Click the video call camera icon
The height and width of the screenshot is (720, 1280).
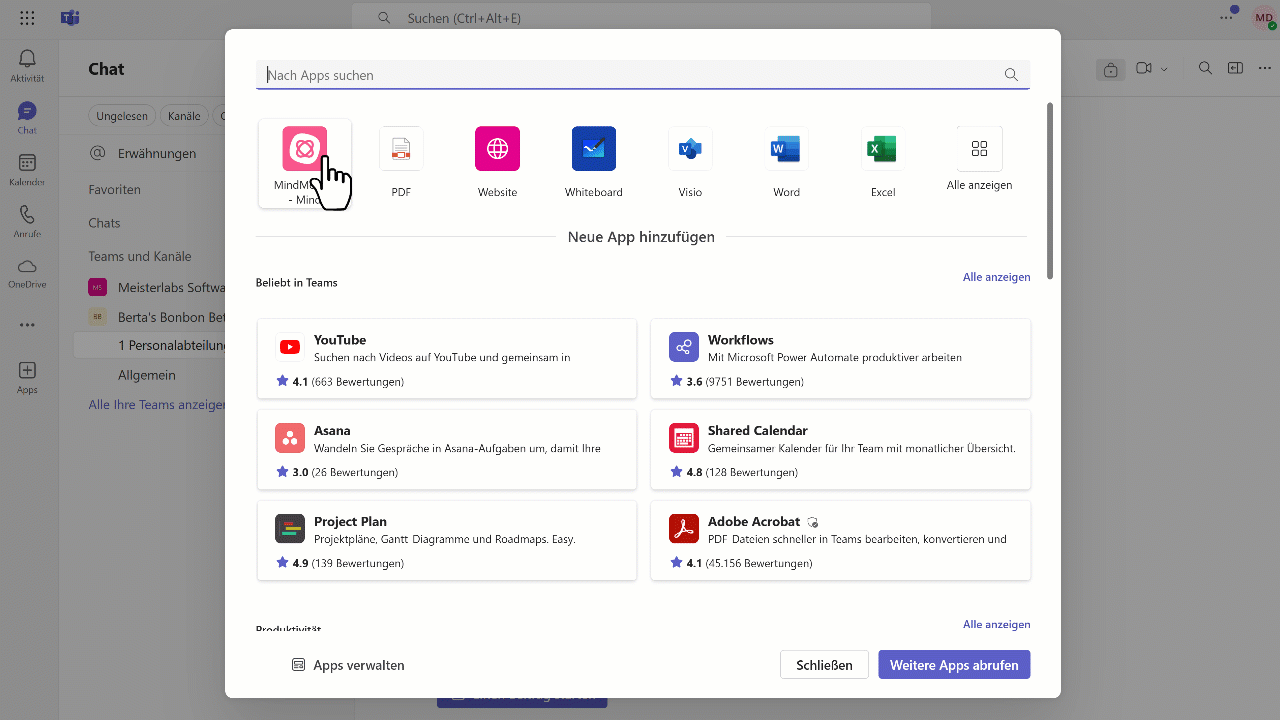[1143, 68]
